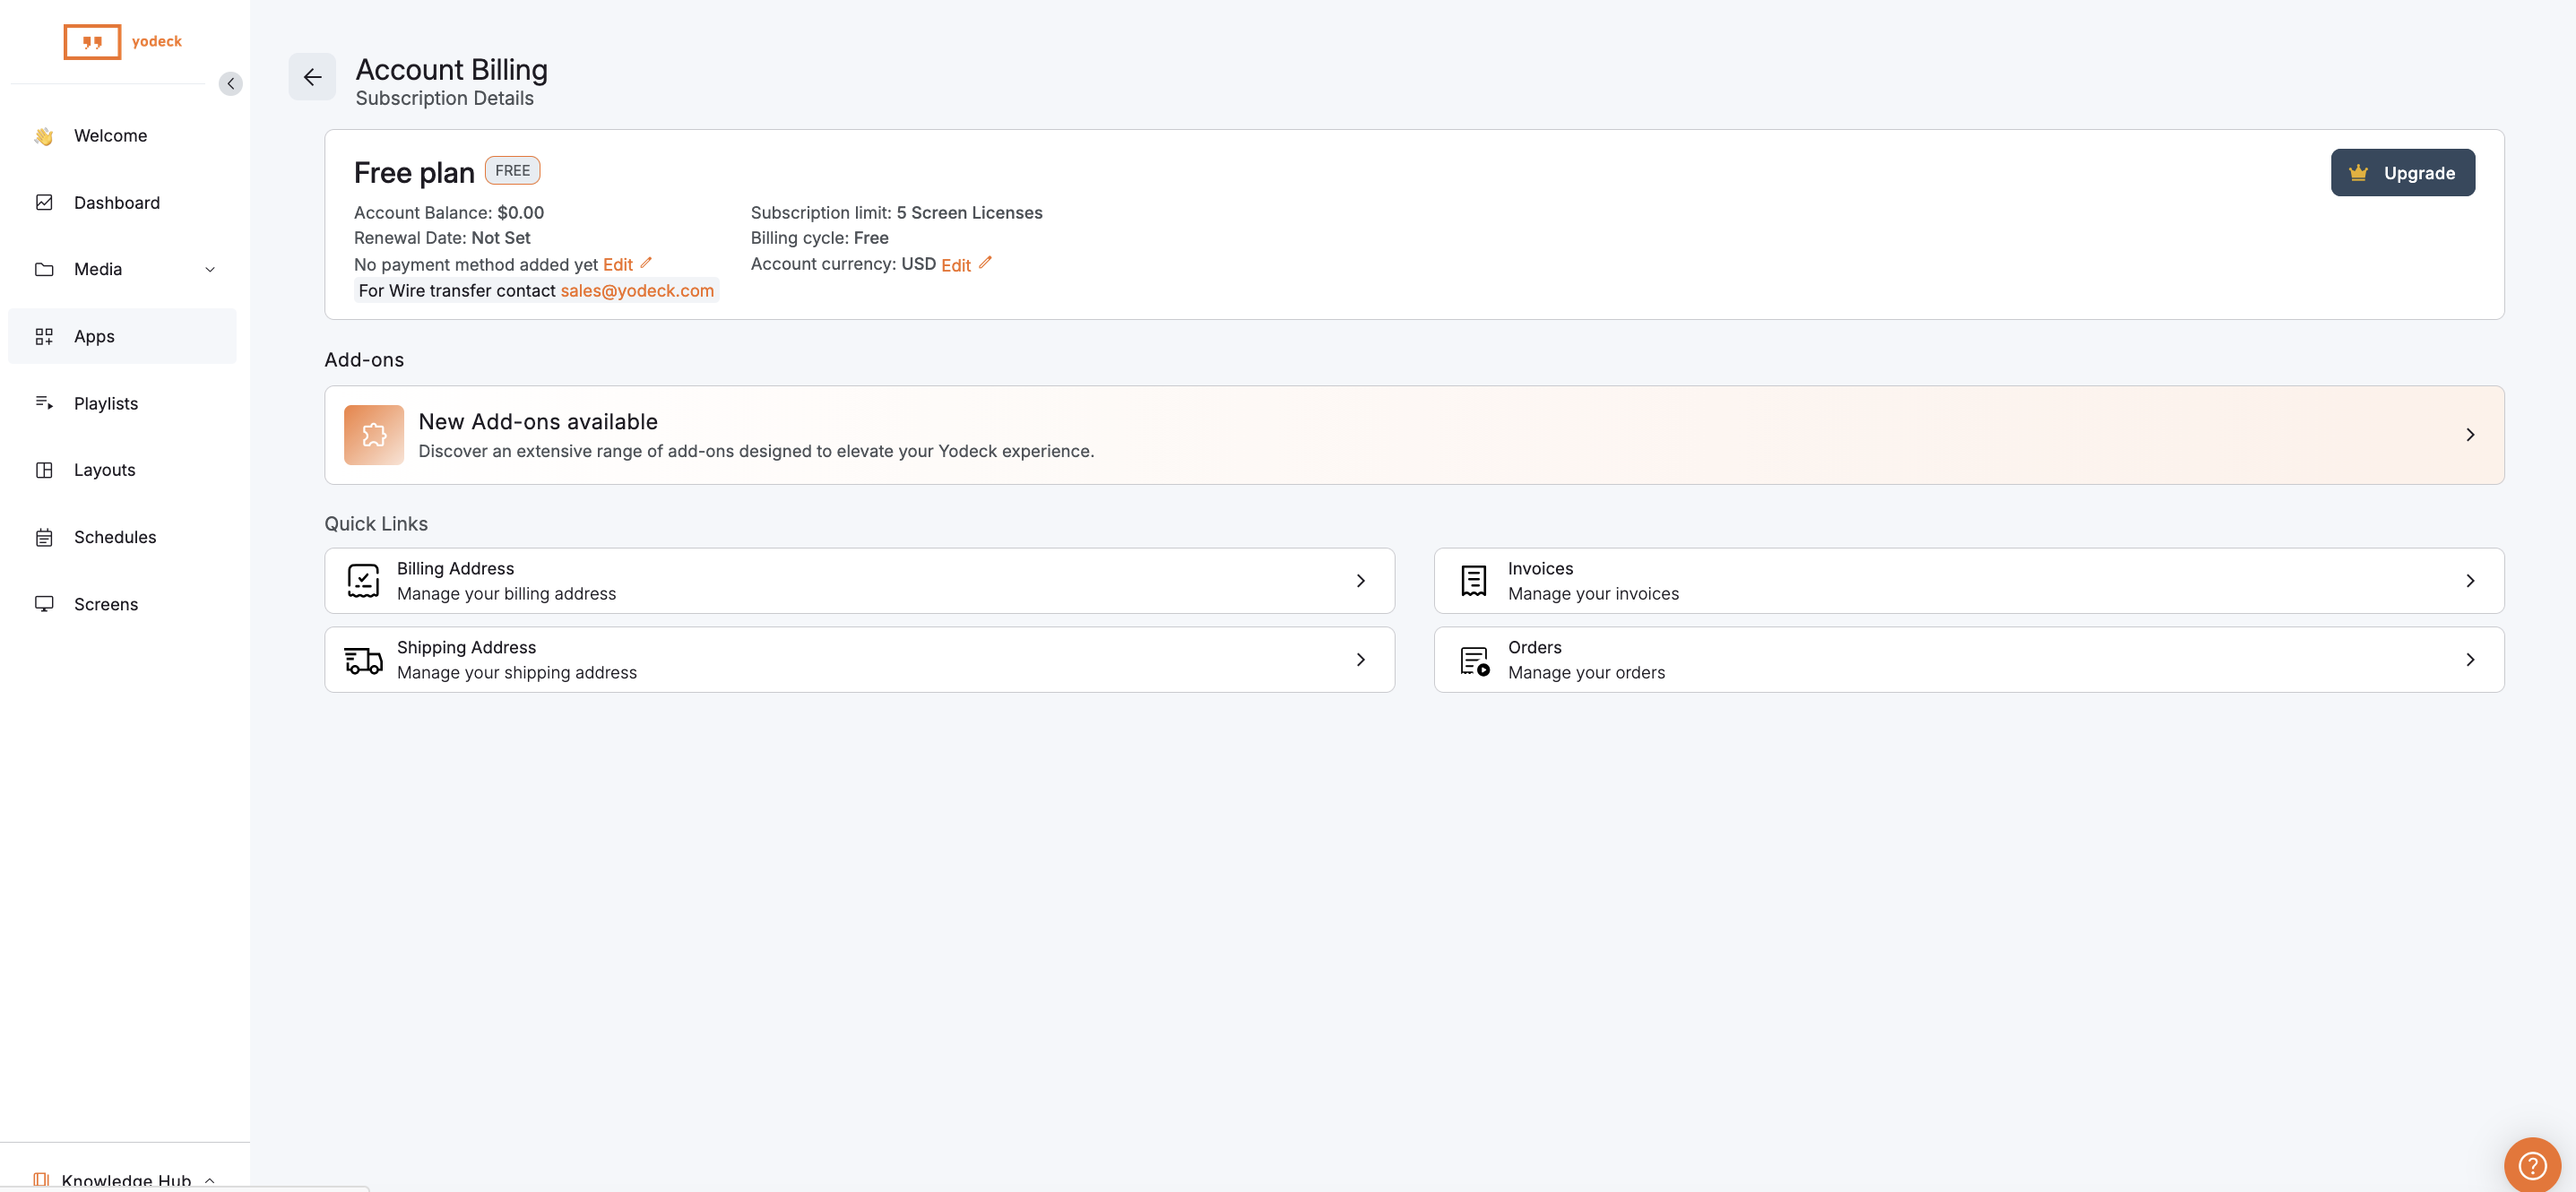2576x1192 pixels.
Task: Click the back arrow button
Action: click(x=312, y=77)
